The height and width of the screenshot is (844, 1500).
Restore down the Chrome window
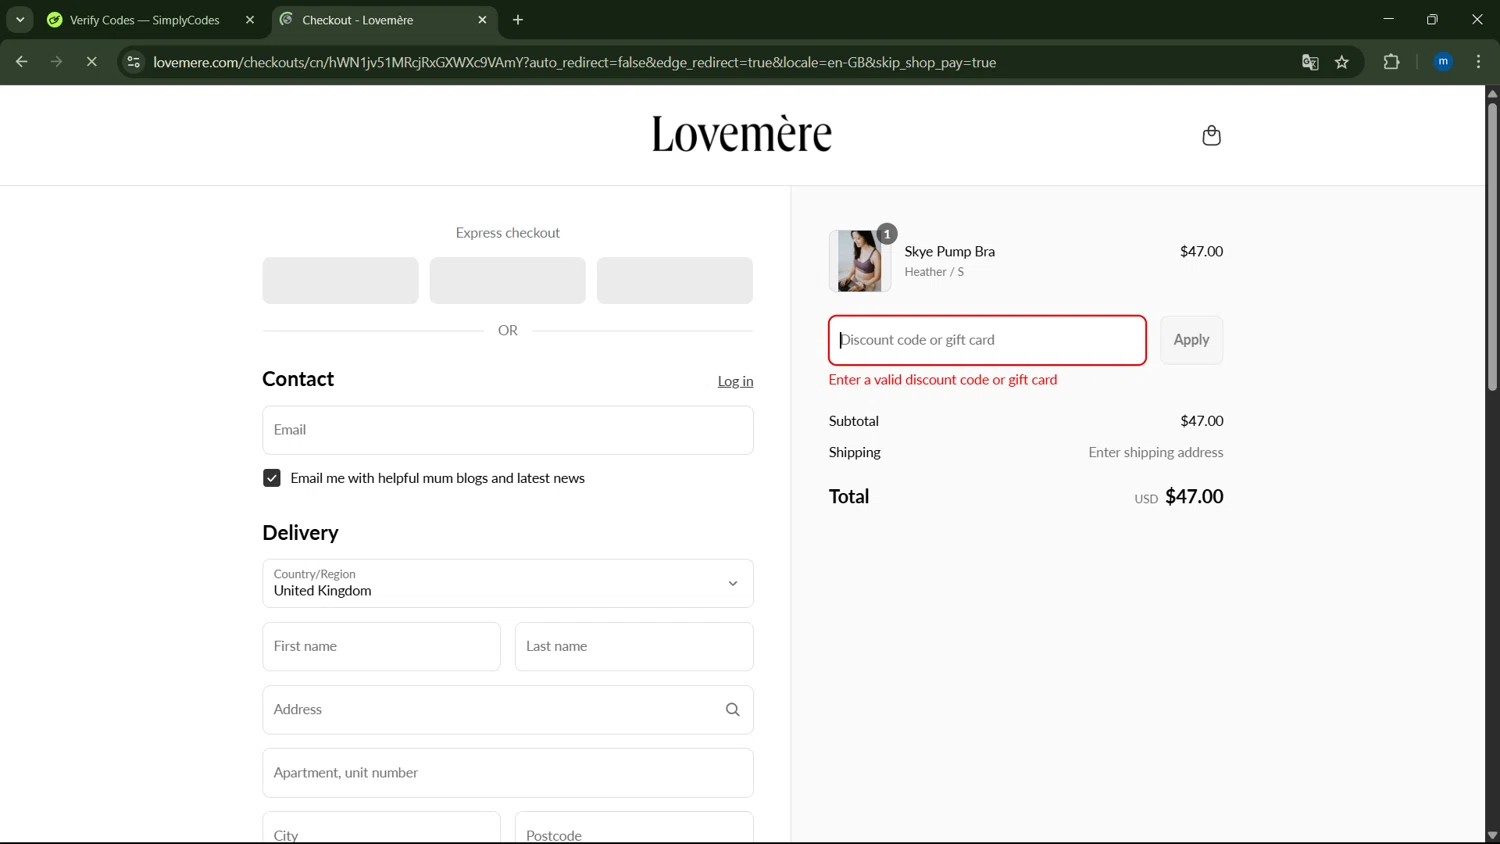[1432, 19]
